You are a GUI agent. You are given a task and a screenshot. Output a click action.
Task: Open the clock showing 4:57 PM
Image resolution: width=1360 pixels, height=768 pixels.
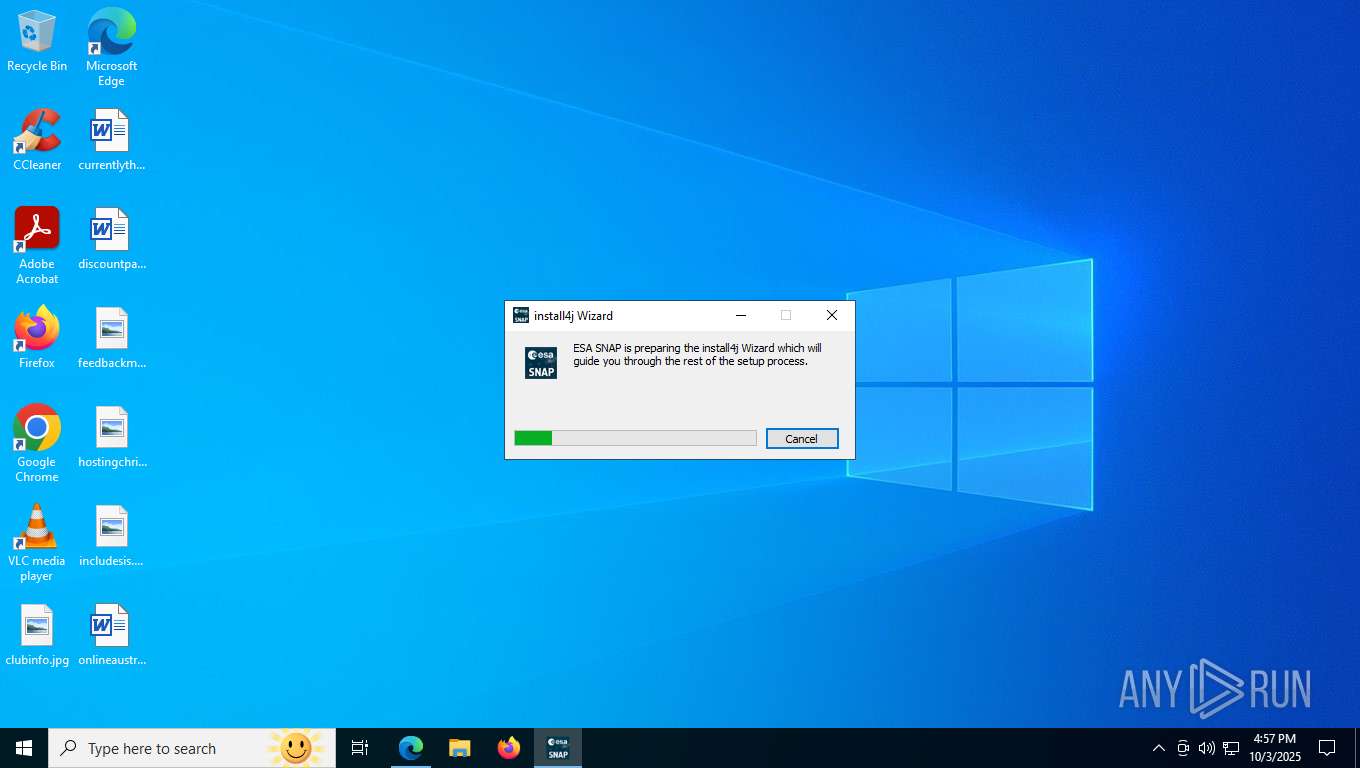1274,748
